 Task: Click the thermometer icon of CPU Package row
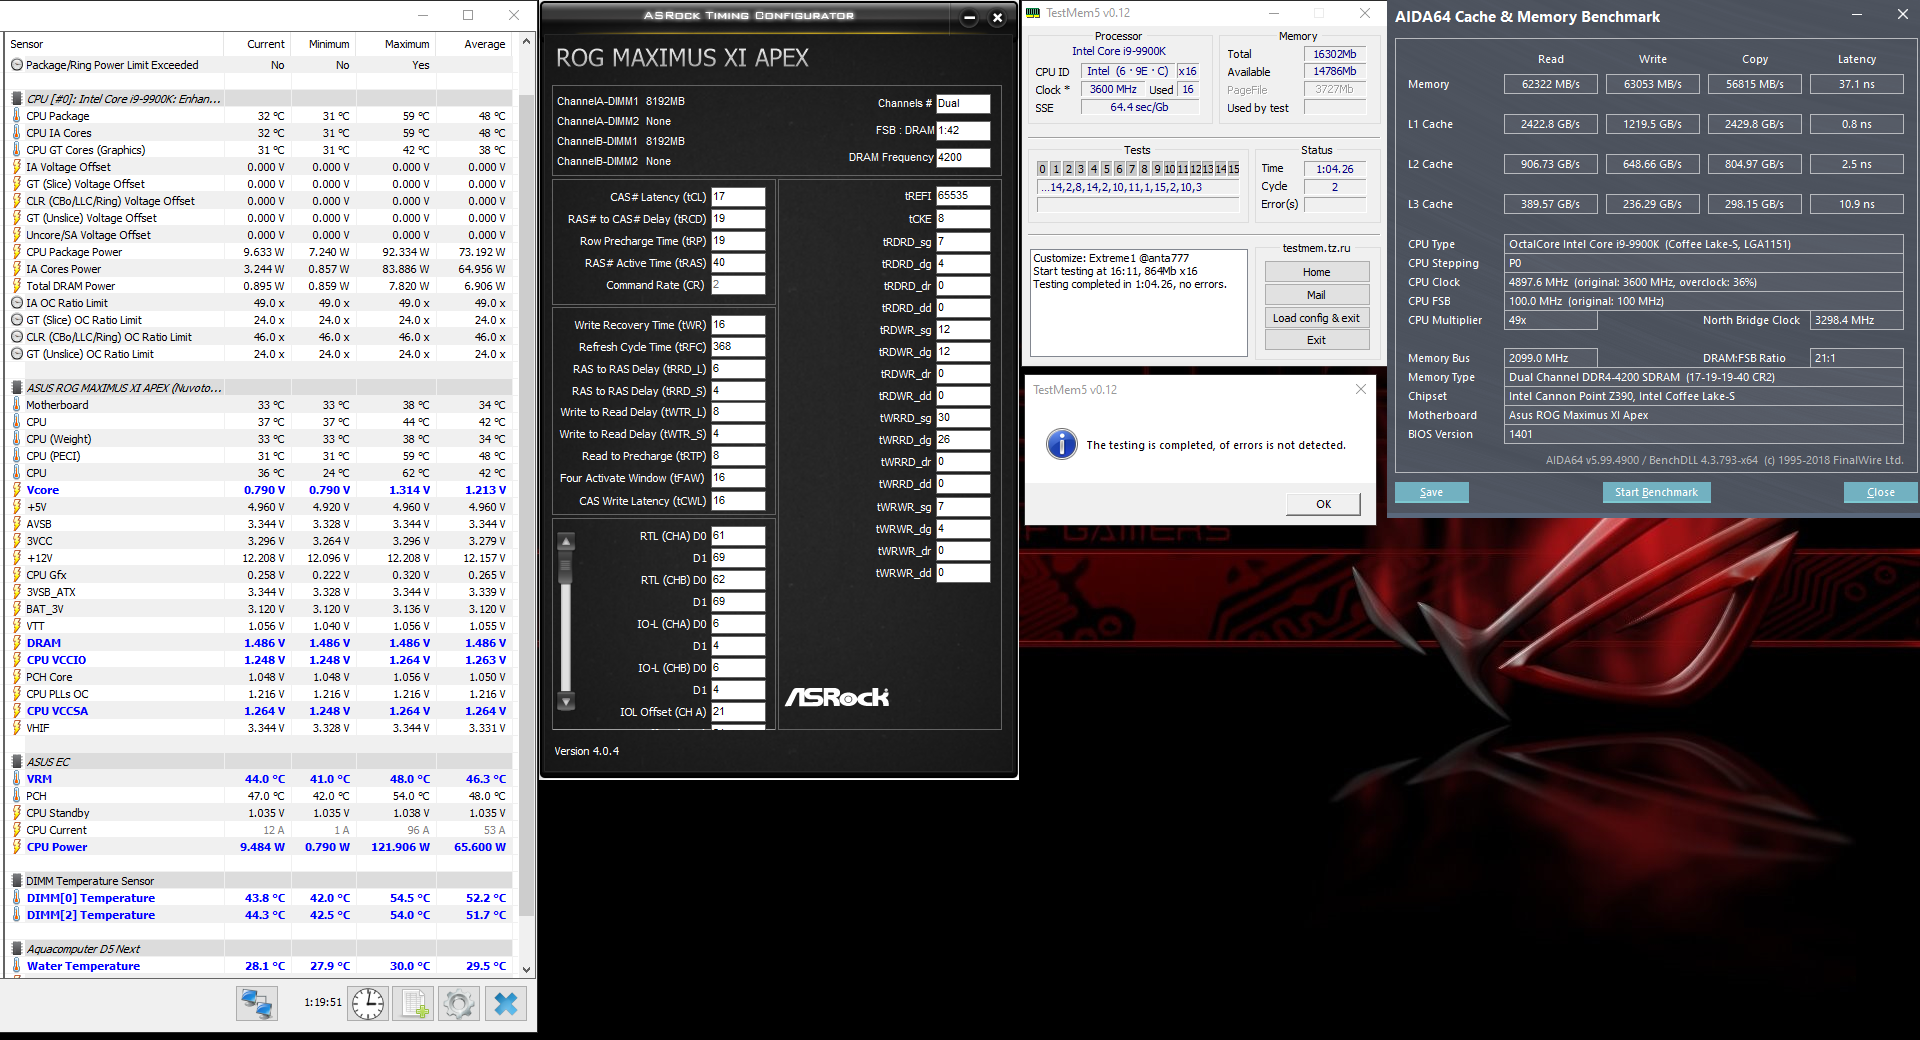pyautogui.click(x=17, y=116)
